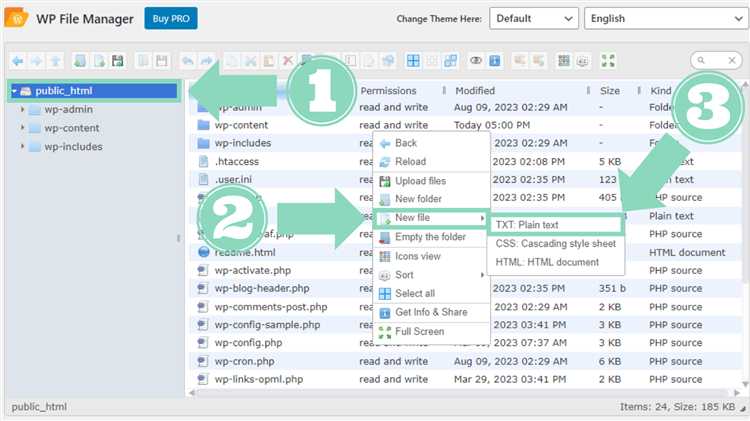Clear search with the X button
This screenshot has height=421, width=750.
pos(732,60)
